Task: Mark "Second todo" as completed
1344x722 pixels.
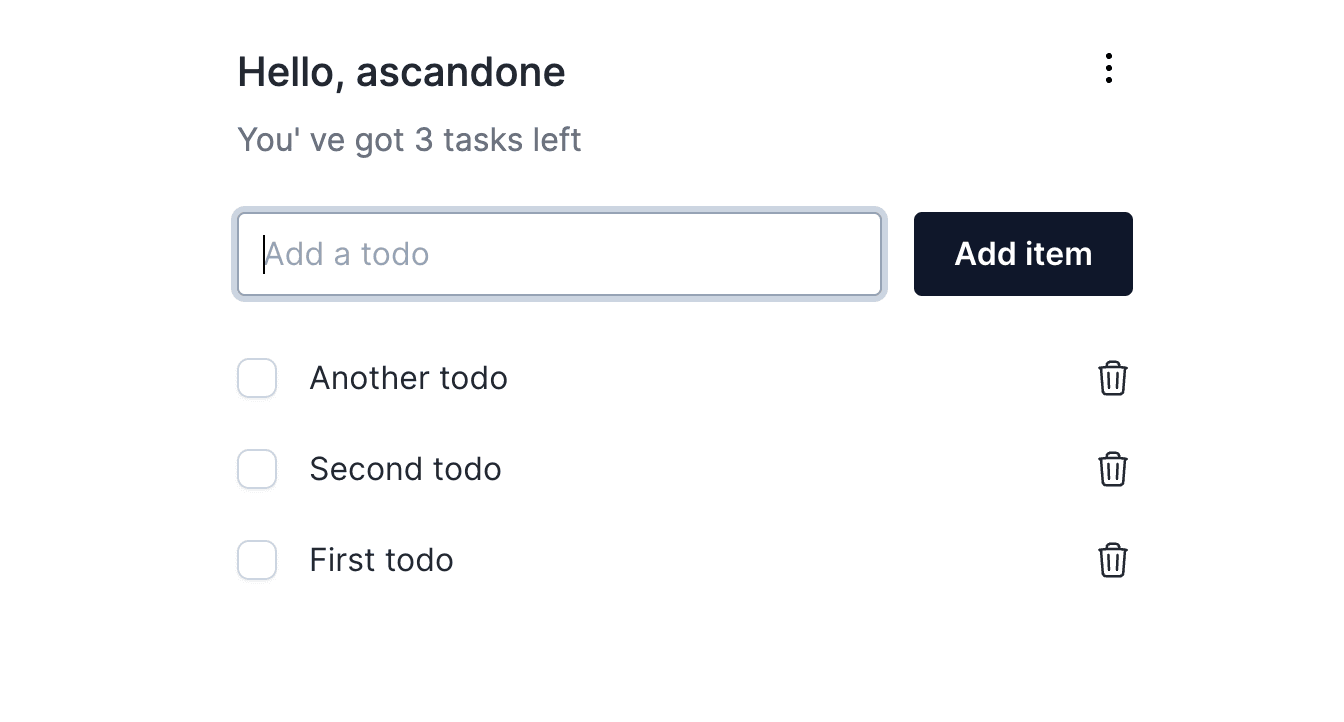Action: 257,469
